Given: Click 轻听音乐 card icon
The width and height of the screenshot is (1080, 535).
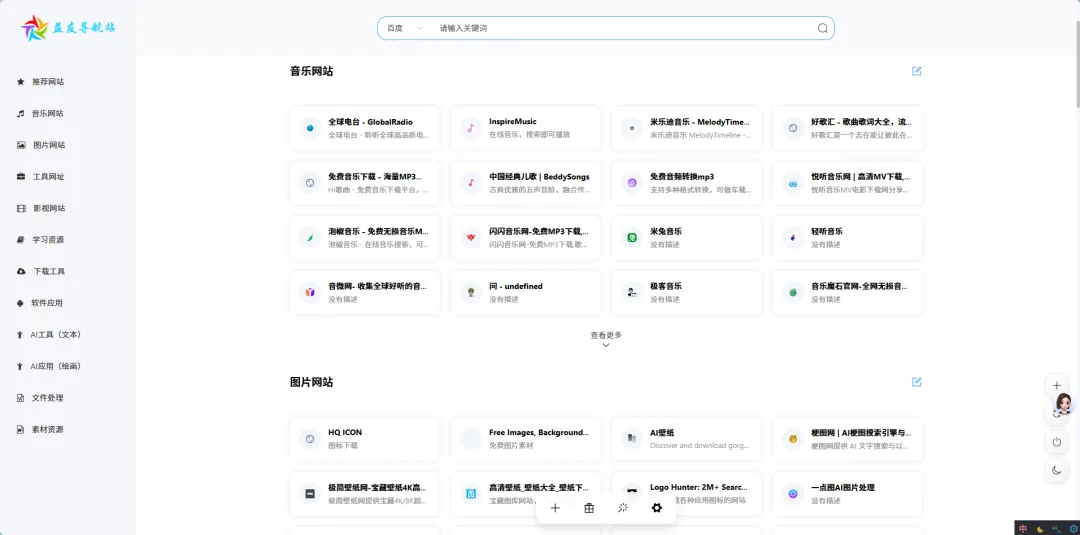Looking at the screenshot, I should pyautogui.click(x=793, y=238).
